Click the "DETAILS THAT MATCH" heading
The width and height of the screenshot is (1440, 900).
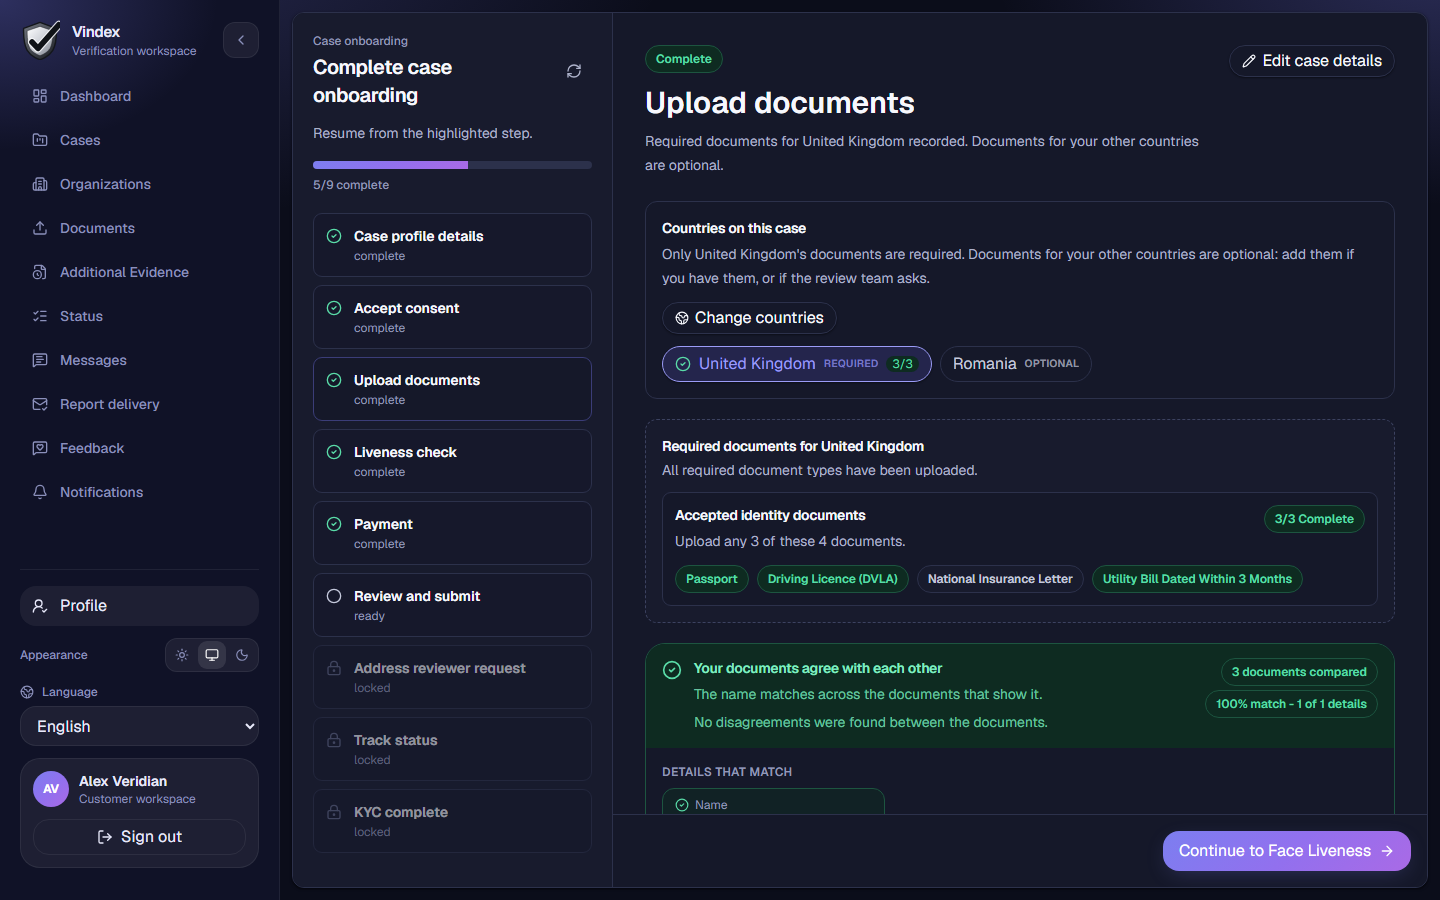(x=727, y=772)
